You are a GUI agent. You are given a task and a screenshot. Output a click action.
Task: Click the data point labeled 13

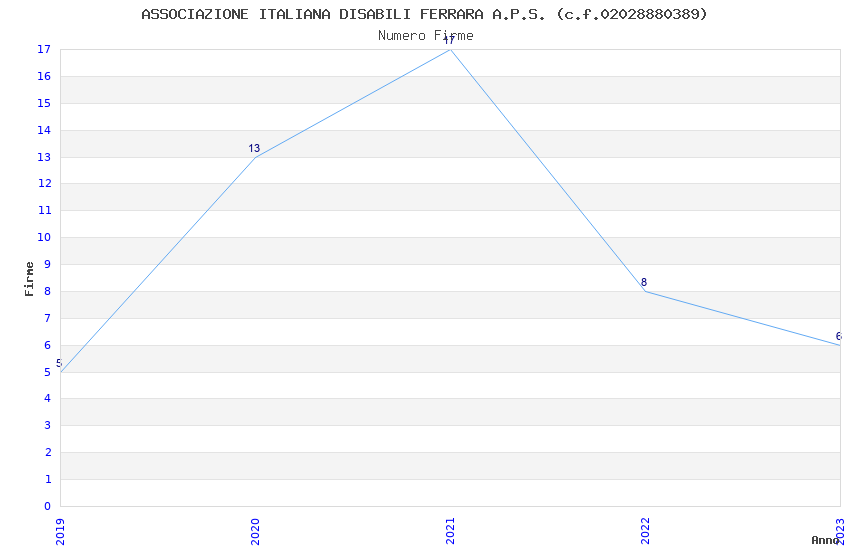point(255,157)
